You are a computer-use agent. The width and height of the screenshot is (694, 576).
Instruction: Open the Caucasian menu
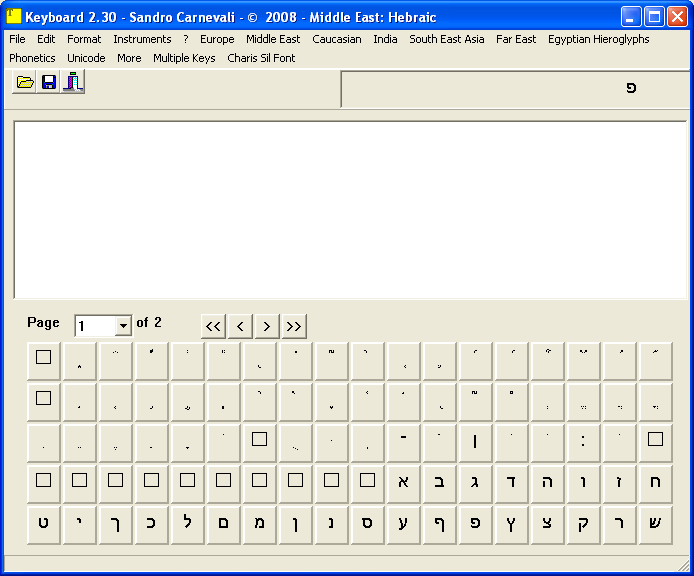pyautogui.click(x=337, y=39)
